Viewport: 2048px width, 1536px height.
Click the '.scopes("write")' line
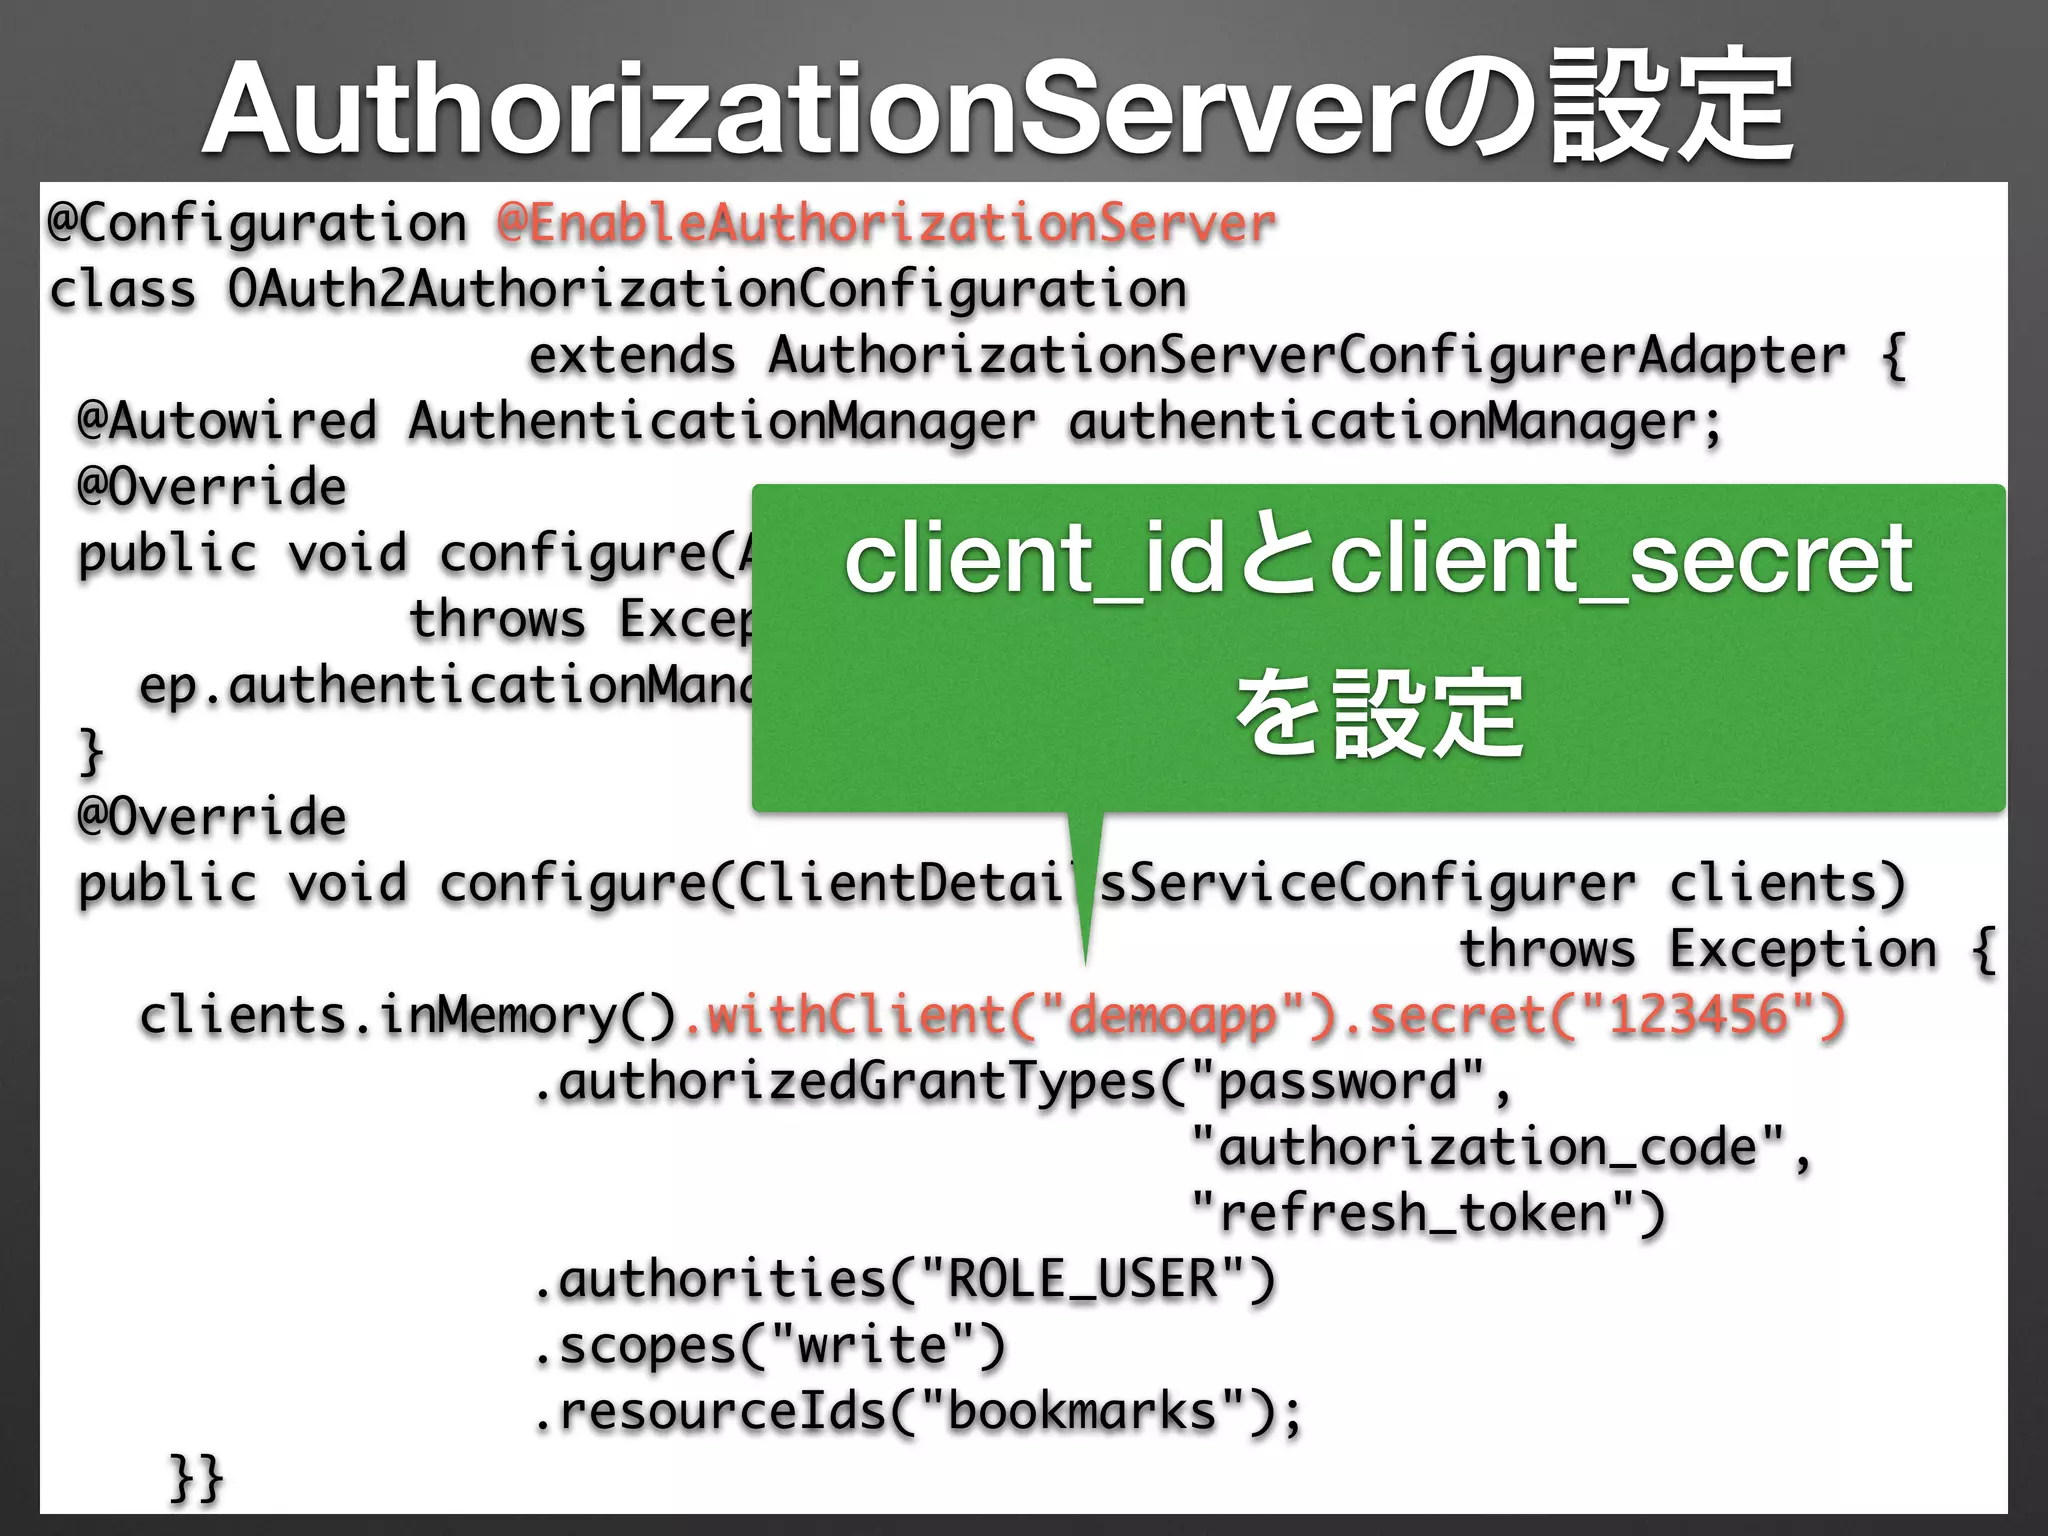pyautogui.click(x=768, y=1346)
